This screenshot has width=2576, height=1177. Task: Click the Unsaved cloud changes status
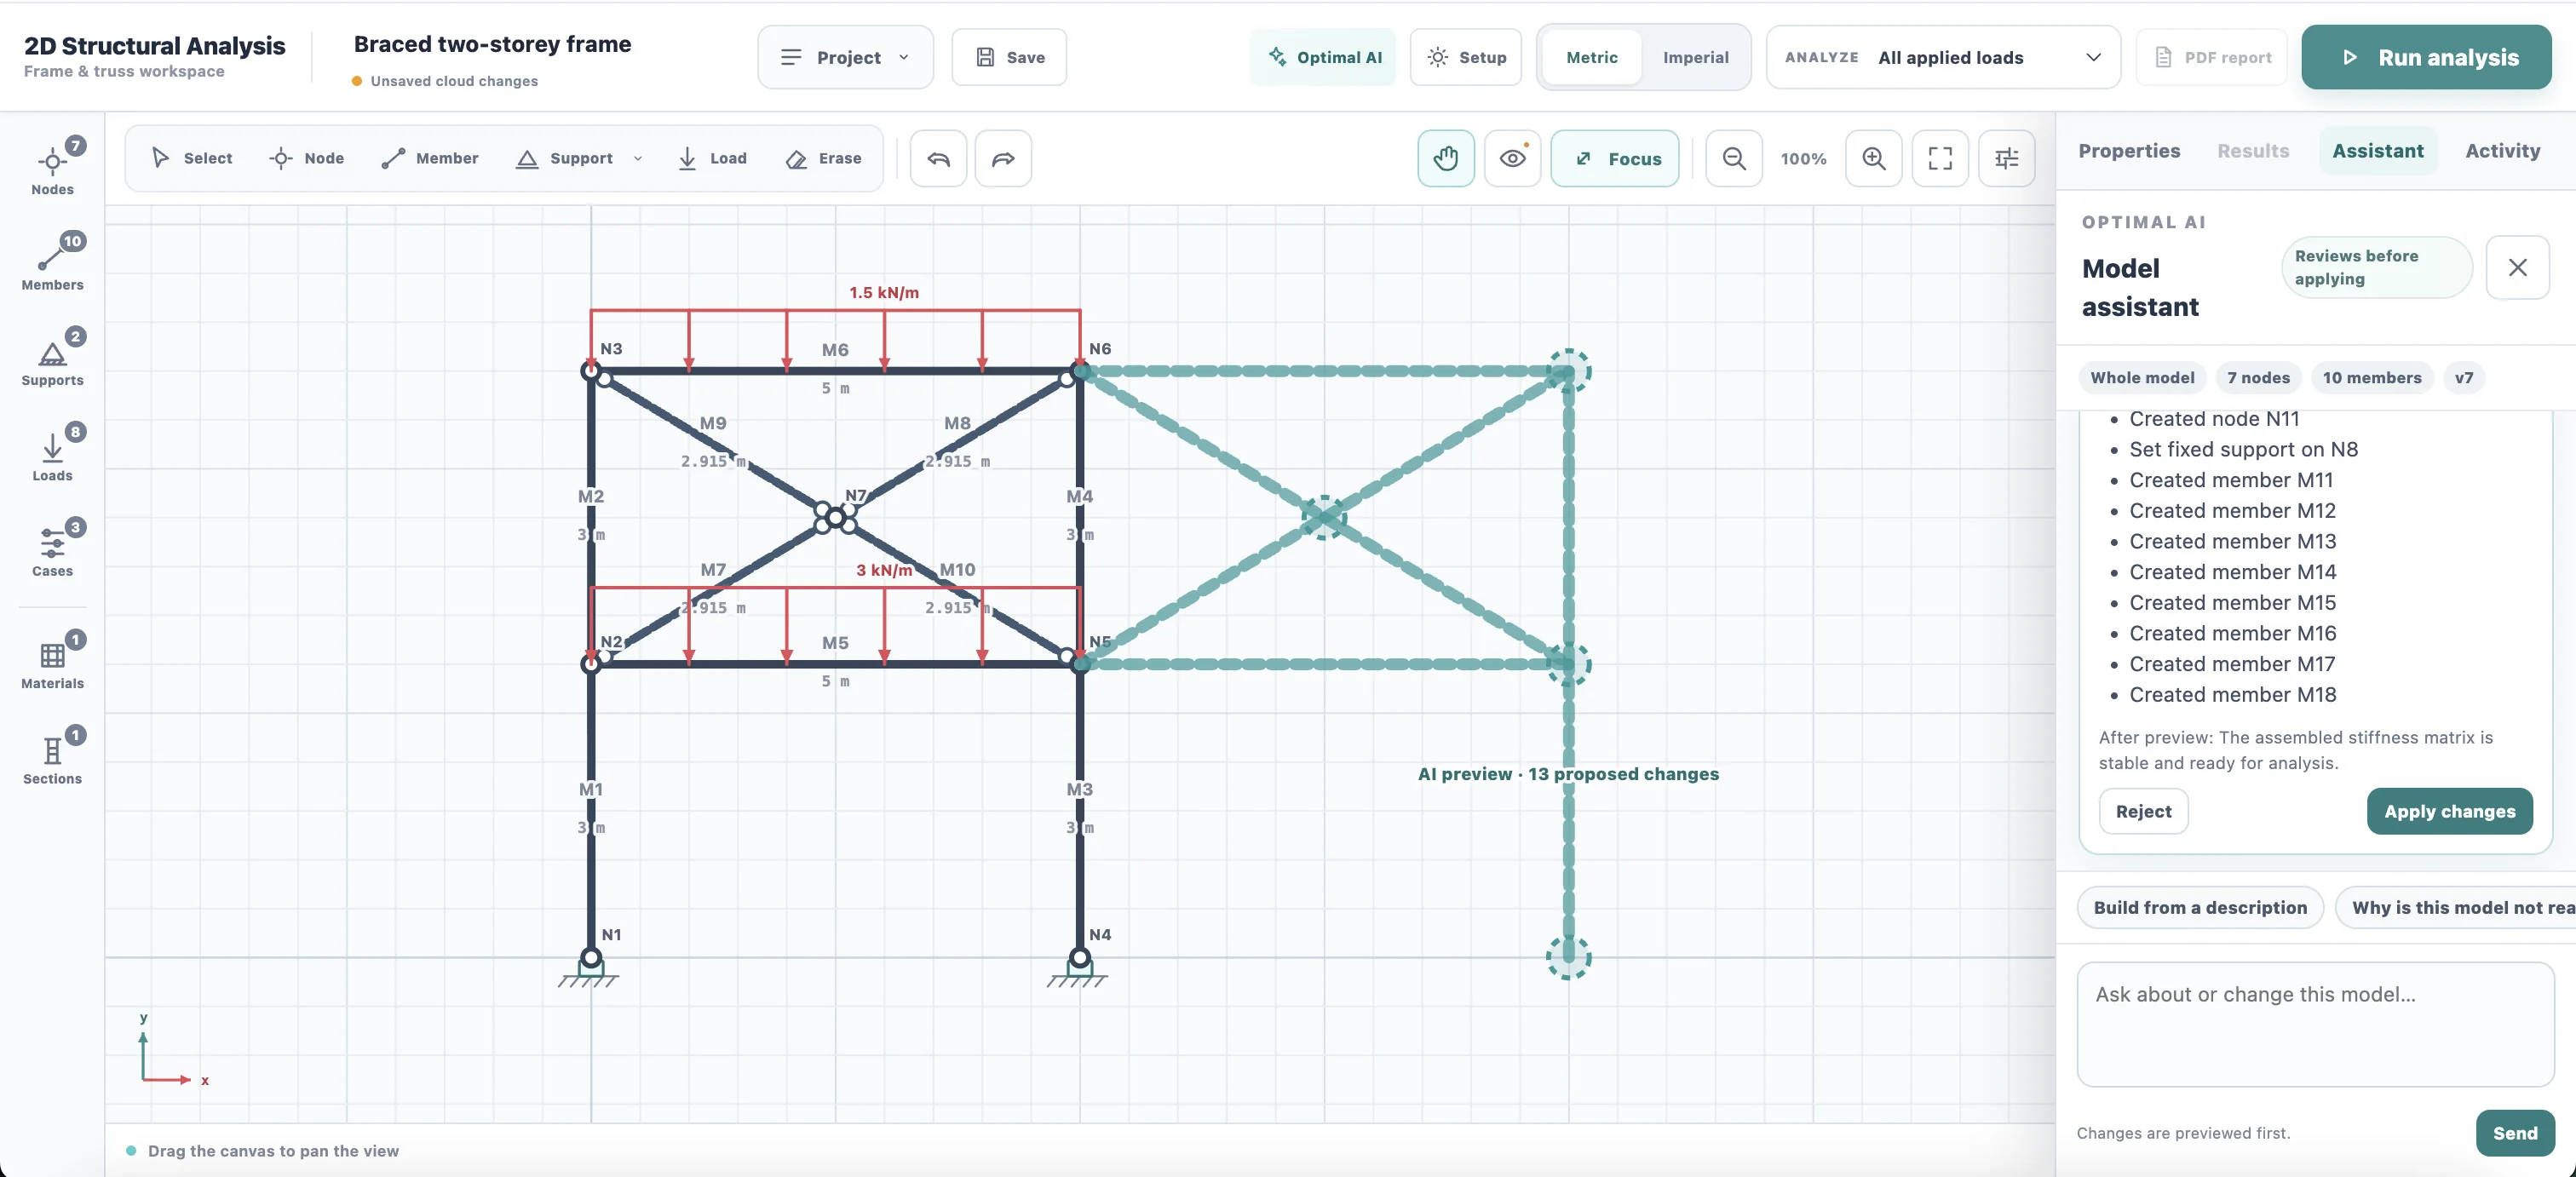445,81
